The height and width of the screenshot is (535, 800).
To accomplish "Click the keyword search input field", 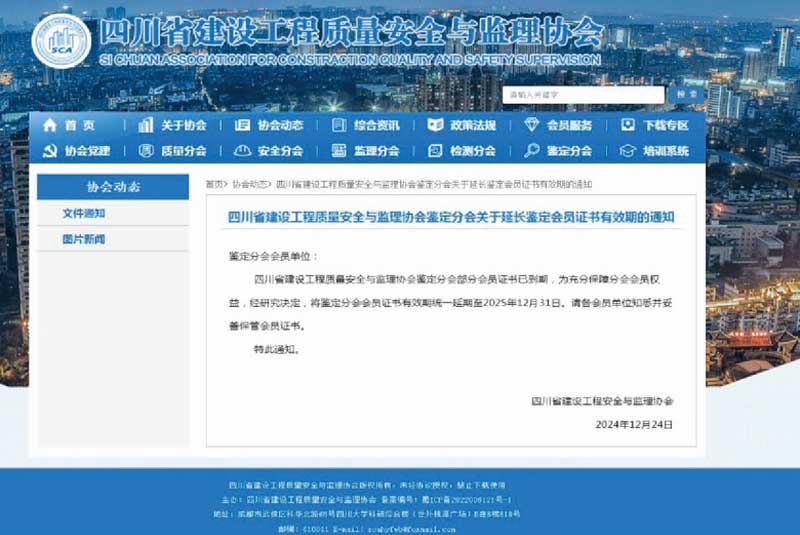I will coord(583,94).
